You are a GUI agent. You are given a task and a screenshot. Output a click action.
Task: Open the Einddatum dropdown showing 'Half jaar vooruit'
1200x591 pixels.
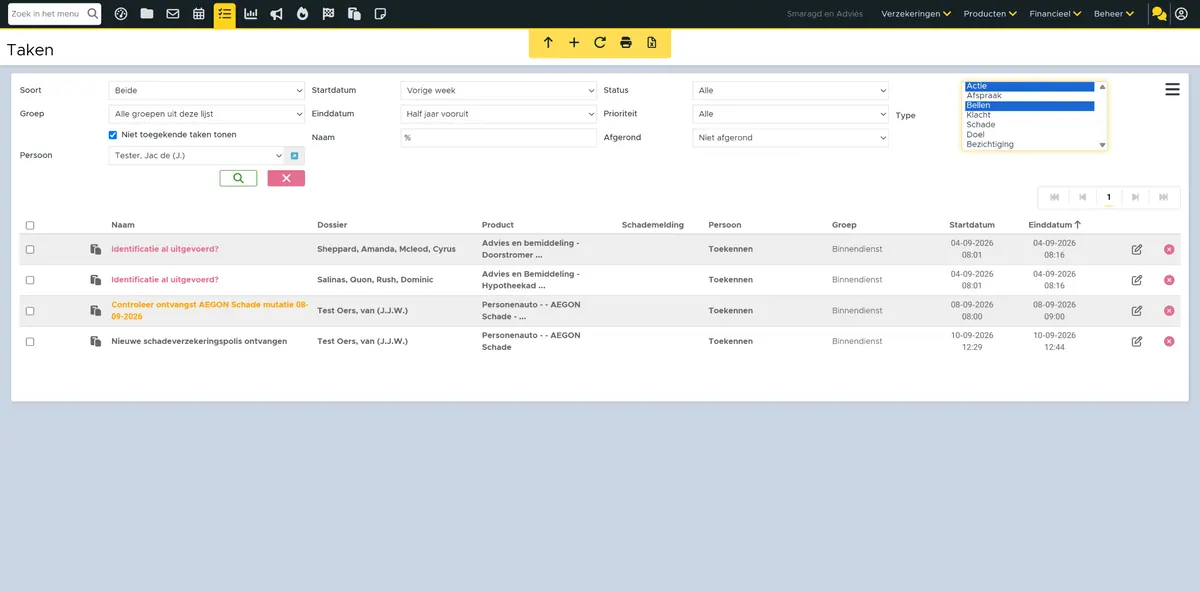[x=498, y=114]
